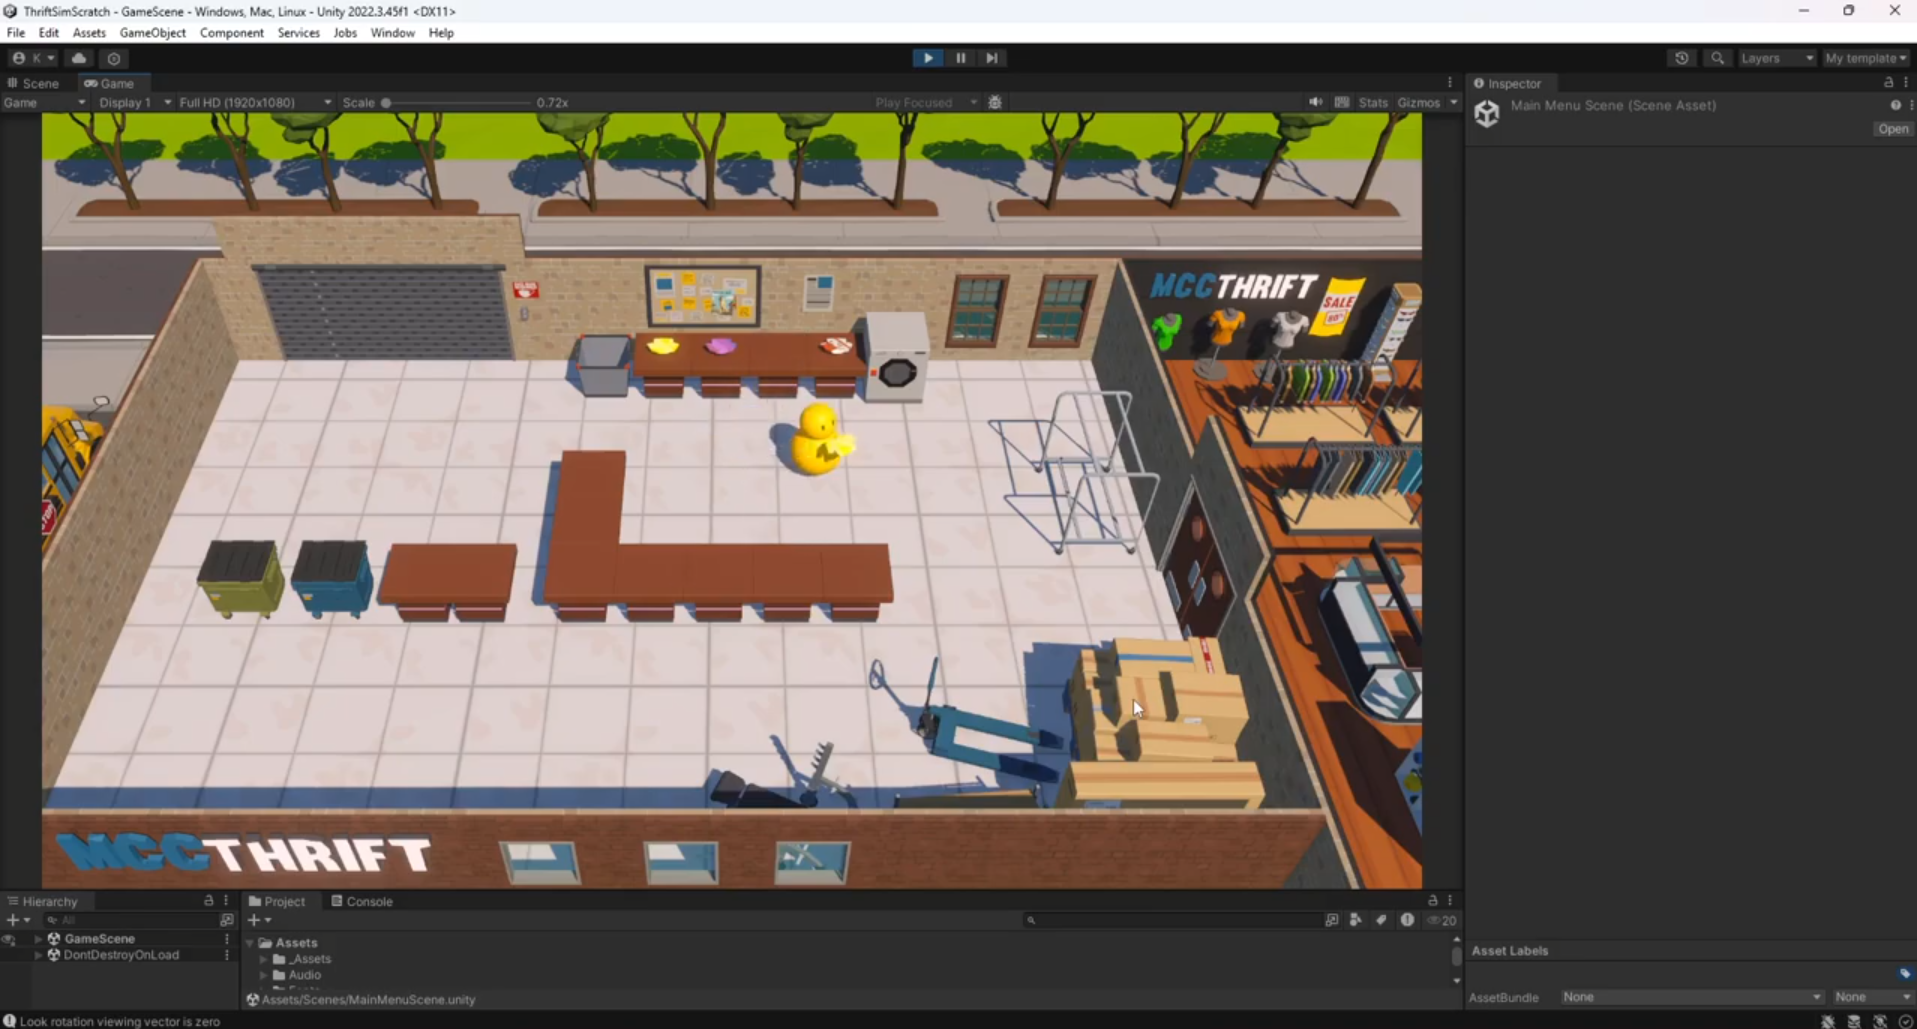This screenshot has width=1917, height=1029.
Task: Open Layers dropdown
Action: click(x=1776, y=58)
